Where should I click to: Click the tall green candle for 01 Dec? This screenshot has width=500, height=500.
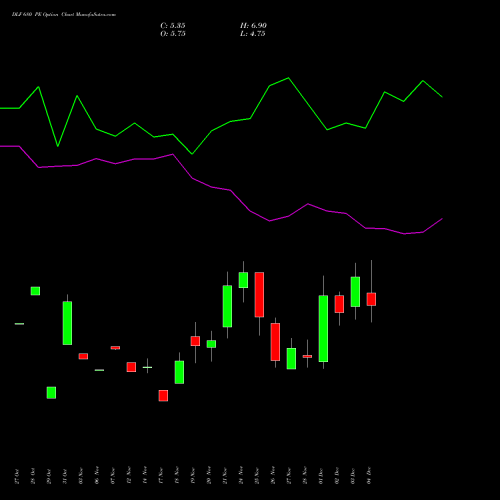pyautogui.click(x=323, y=328)
